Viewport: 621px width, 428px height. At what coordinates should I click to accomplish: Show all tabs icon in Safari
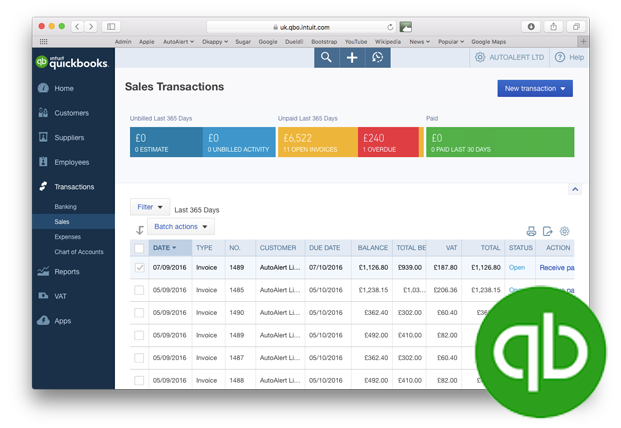tap(576, 27)
